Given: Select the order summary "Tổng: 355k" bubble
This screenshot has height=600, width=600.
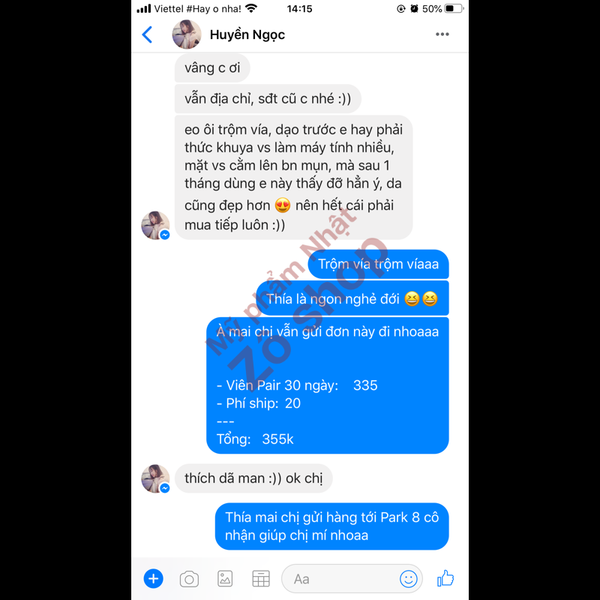Looking at the screenshot, I should click(327, 385).
